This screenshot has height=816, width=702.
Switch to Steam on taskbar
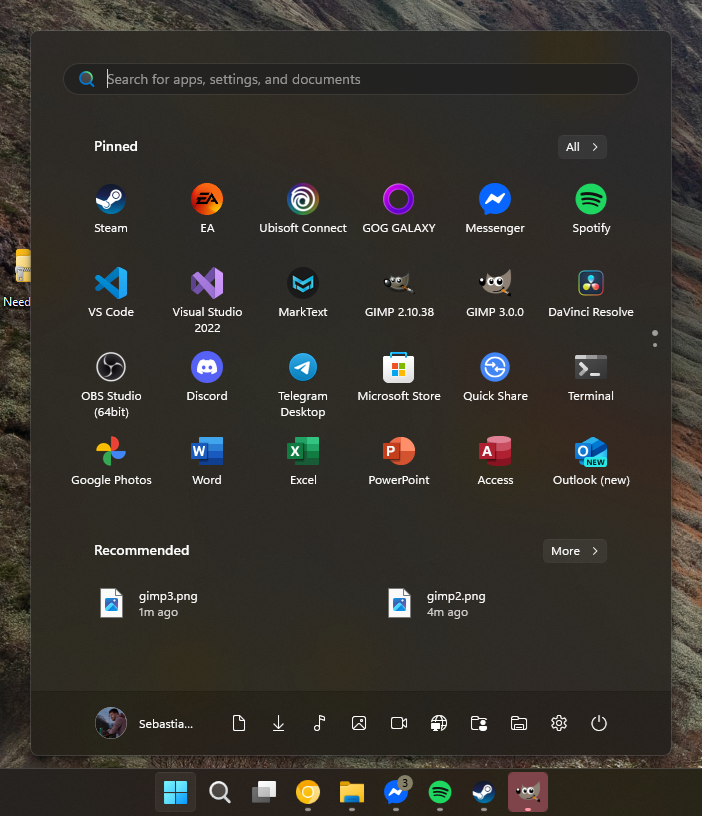pyautogui.click(x=484, y=792)
